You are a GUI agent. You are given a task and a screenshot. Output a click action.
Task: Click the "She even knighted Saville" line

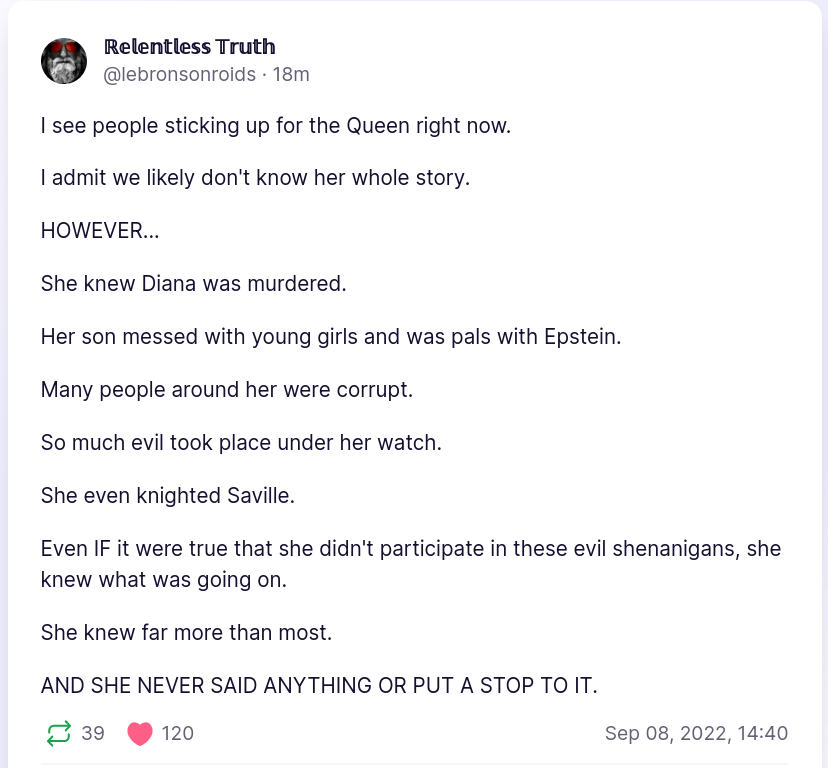coord(168,494)
